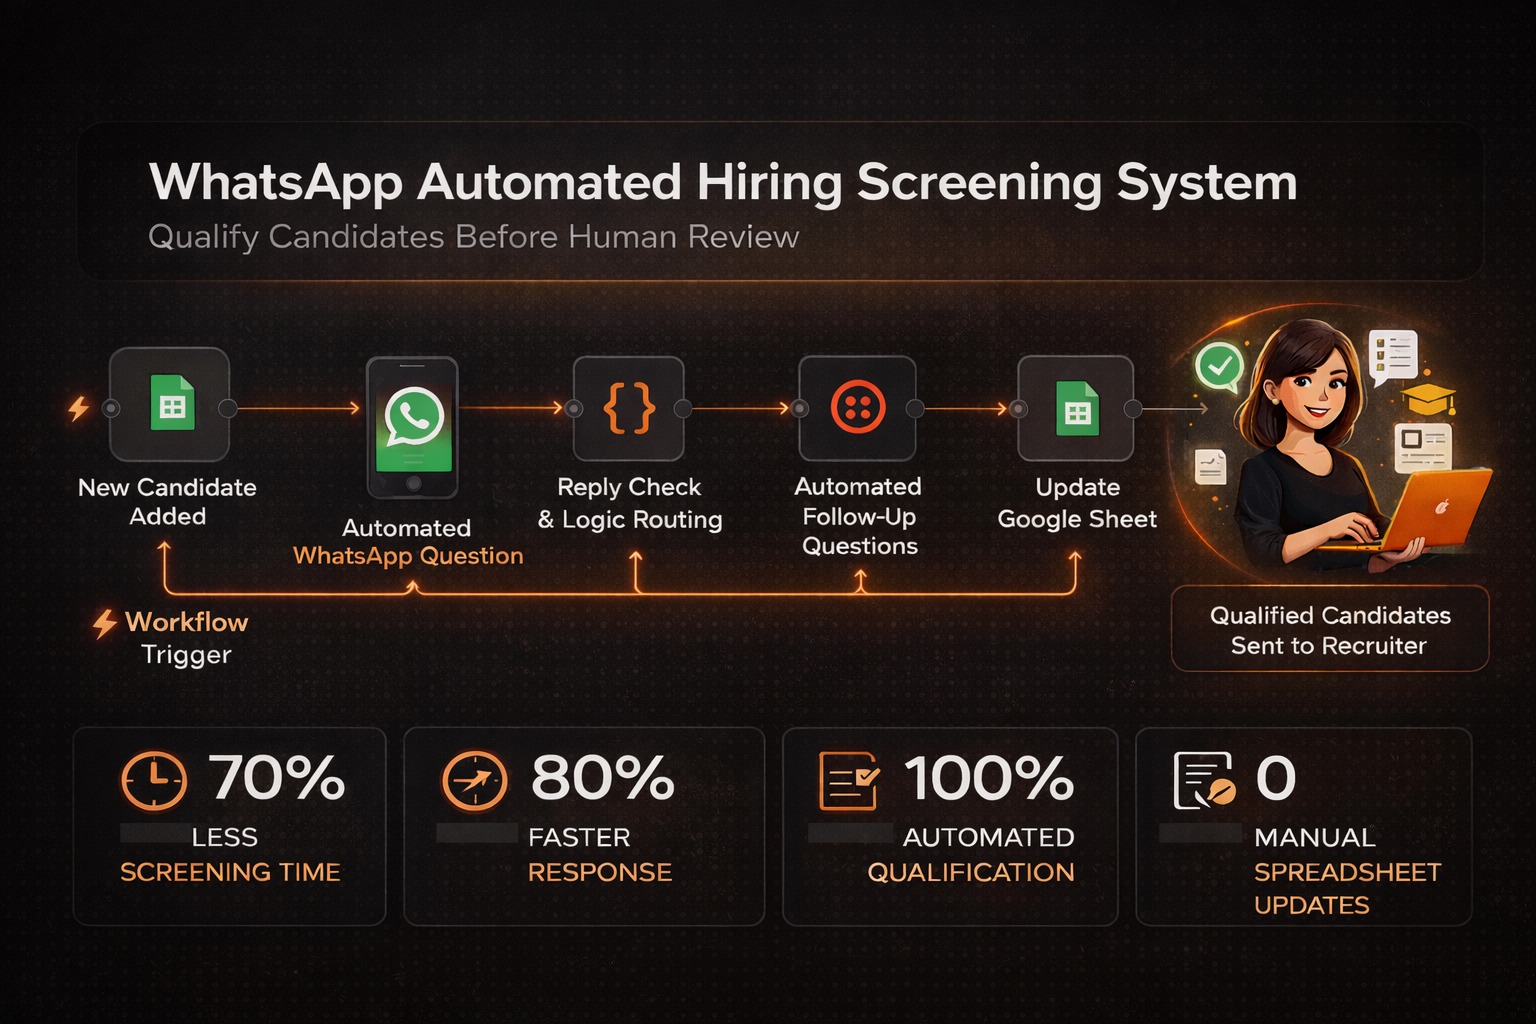Select the red Twilio icon for Follow-Up Questions

tap(856, 408)
